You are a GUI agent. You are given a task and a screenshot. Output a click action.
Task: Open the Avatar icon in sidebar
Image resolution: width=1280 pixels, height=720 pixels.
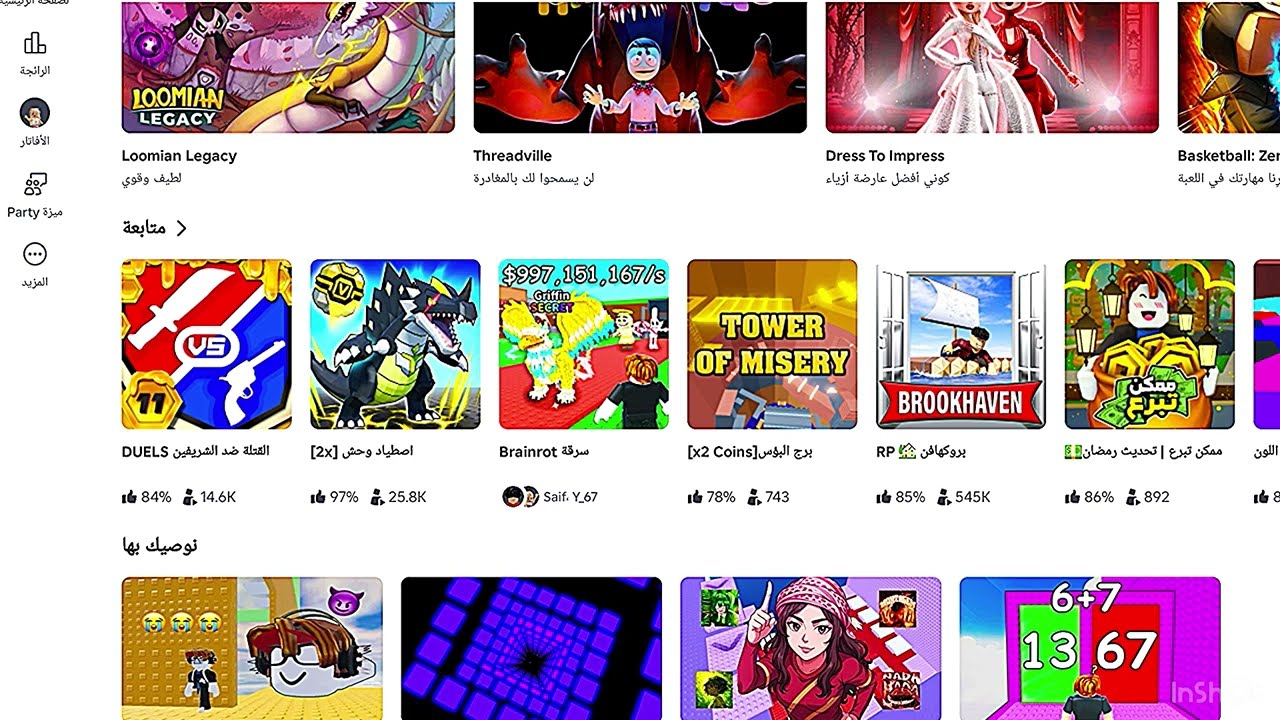(35, 113)
